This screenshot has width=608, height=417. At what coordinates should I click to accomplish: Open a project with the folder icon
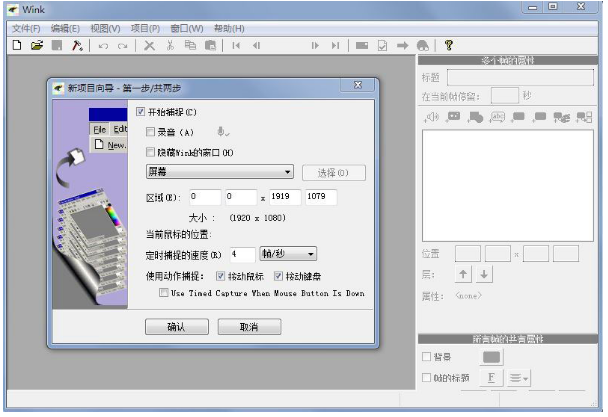(37, 45)
